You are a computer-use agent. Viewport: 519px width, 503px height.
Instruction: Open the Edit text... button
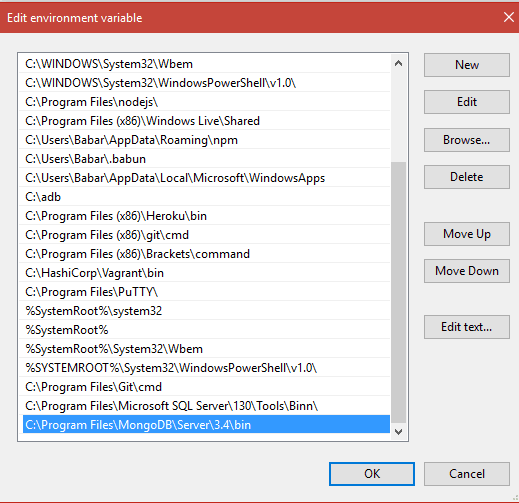tap(467, 327)
